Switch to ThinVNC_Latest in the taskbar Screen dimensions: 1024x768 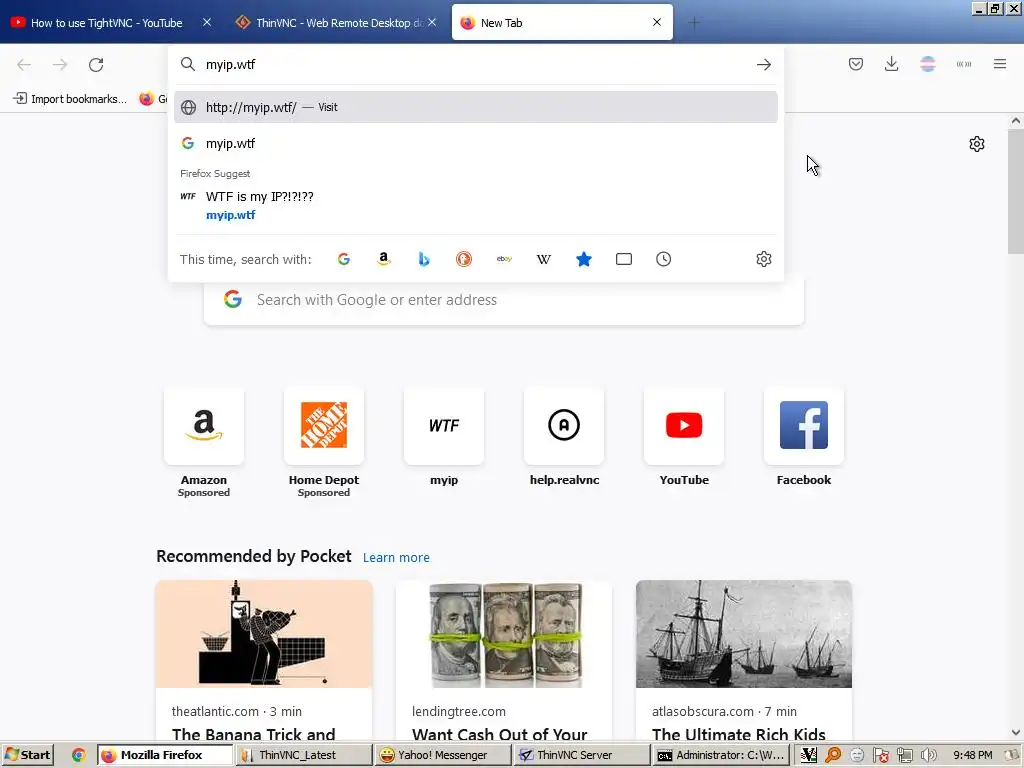coord(304,755)
